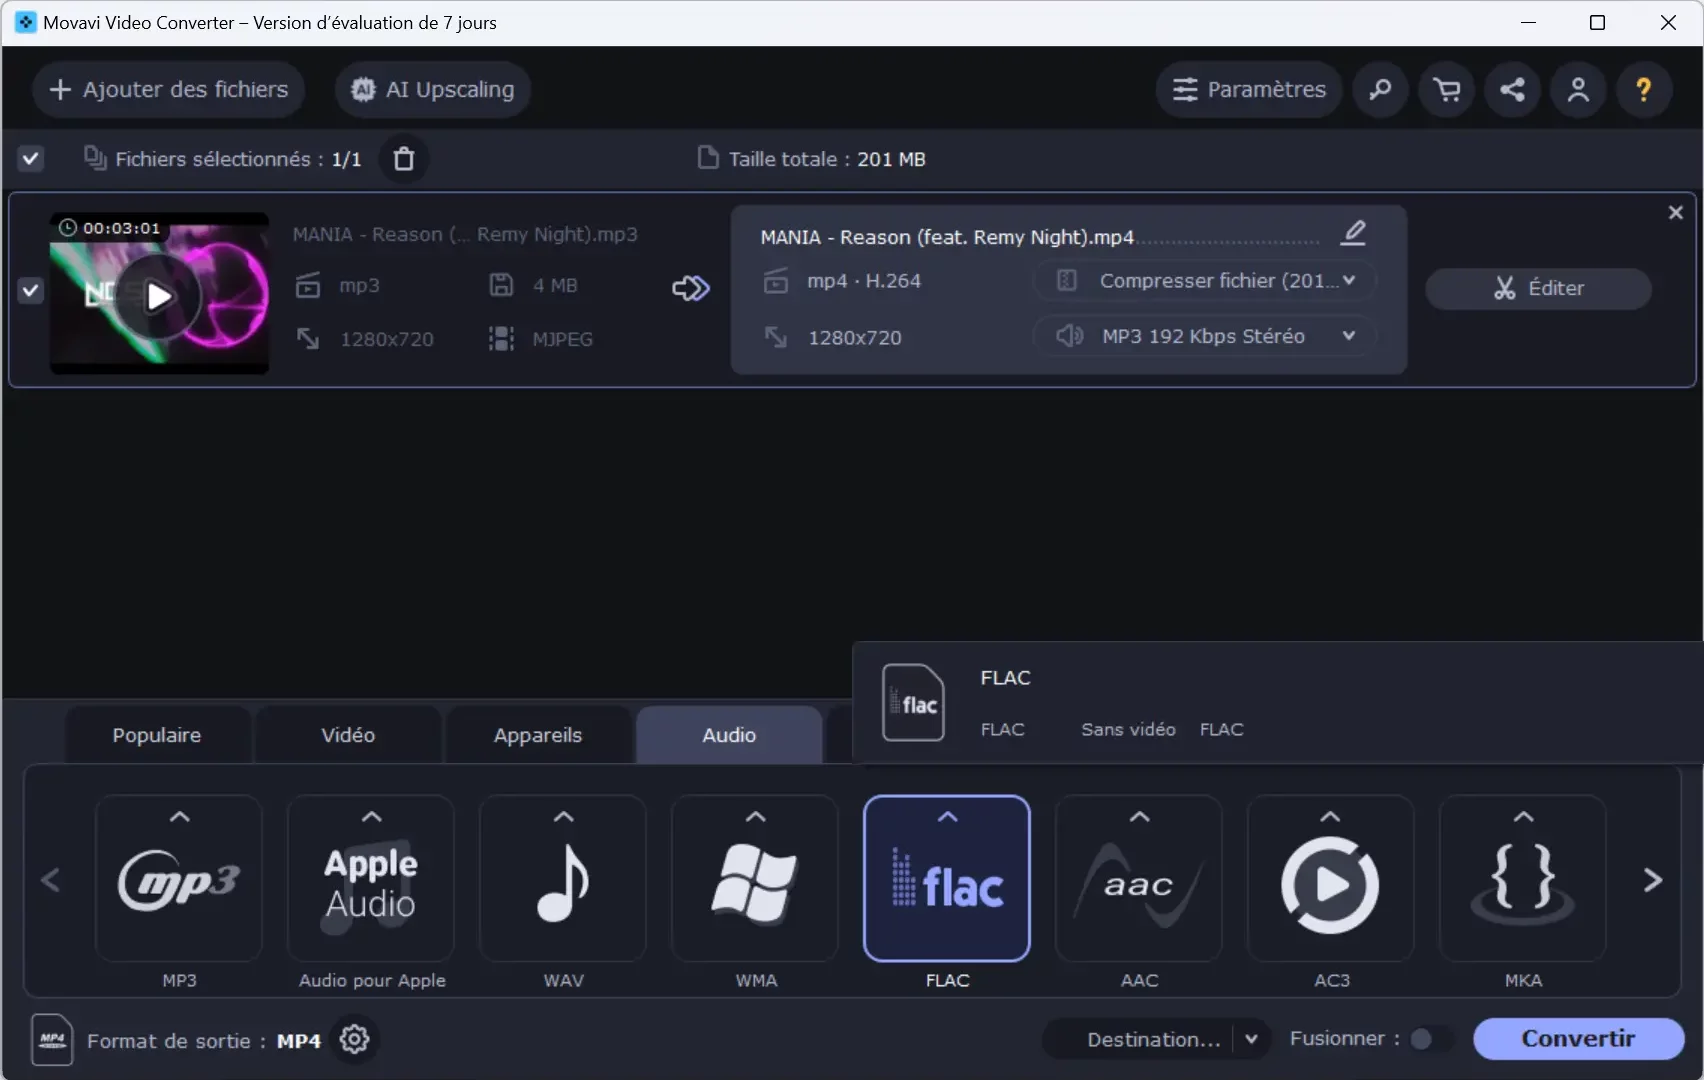
Task: Select the FLAC format tile
Action: point(947,878)
